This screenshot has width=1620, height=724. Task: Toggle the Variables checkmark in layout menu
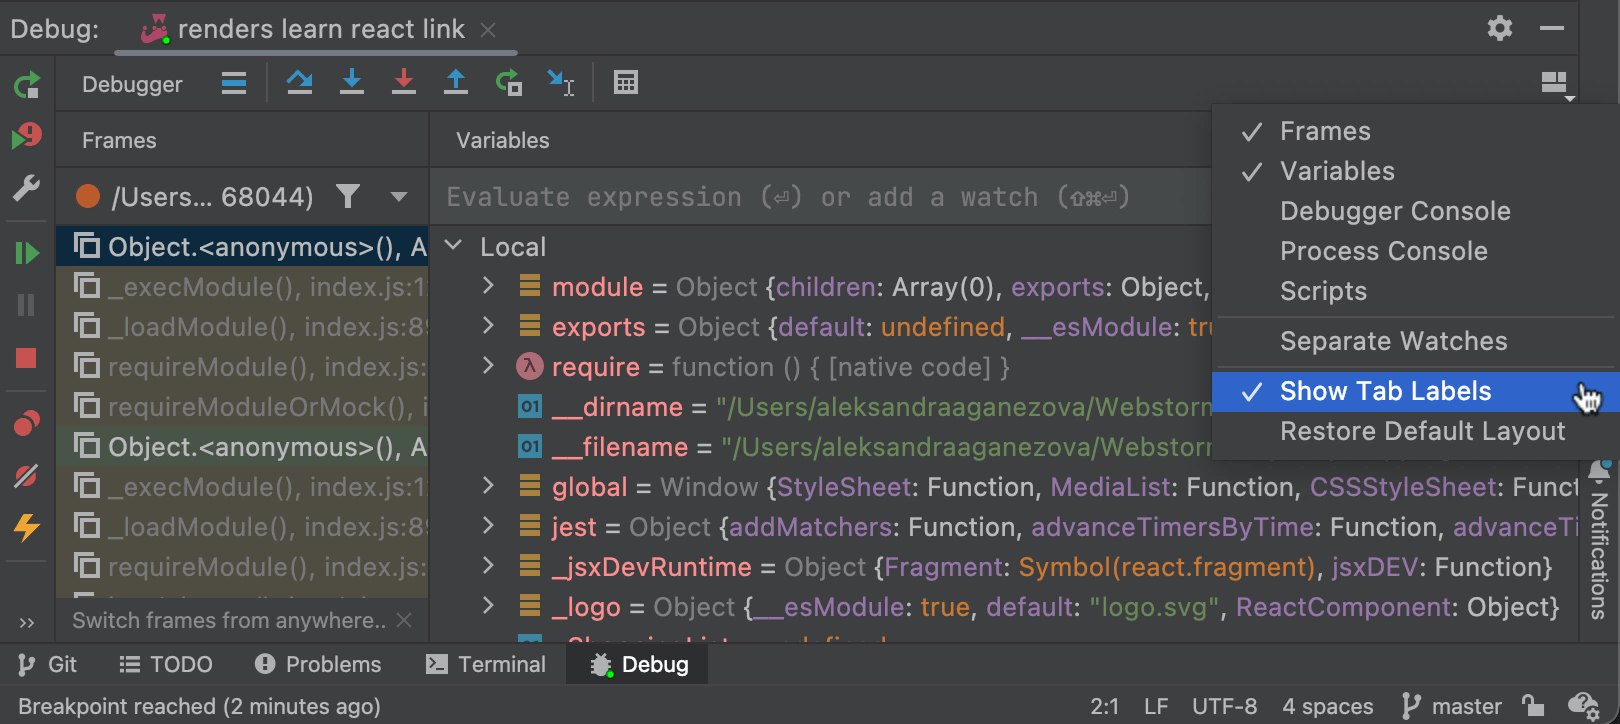click(1337, 172)
